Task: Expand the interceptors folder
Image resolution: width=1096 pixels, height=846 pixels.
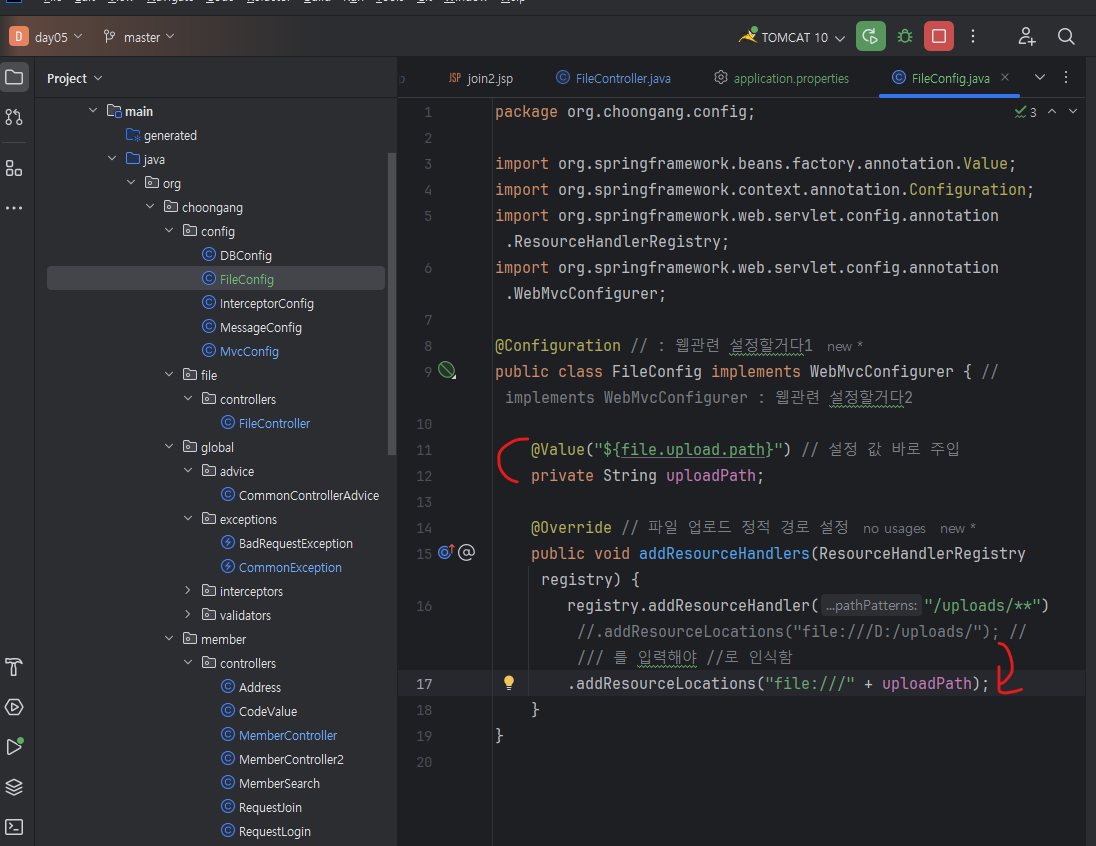Action: coord(188,591)
